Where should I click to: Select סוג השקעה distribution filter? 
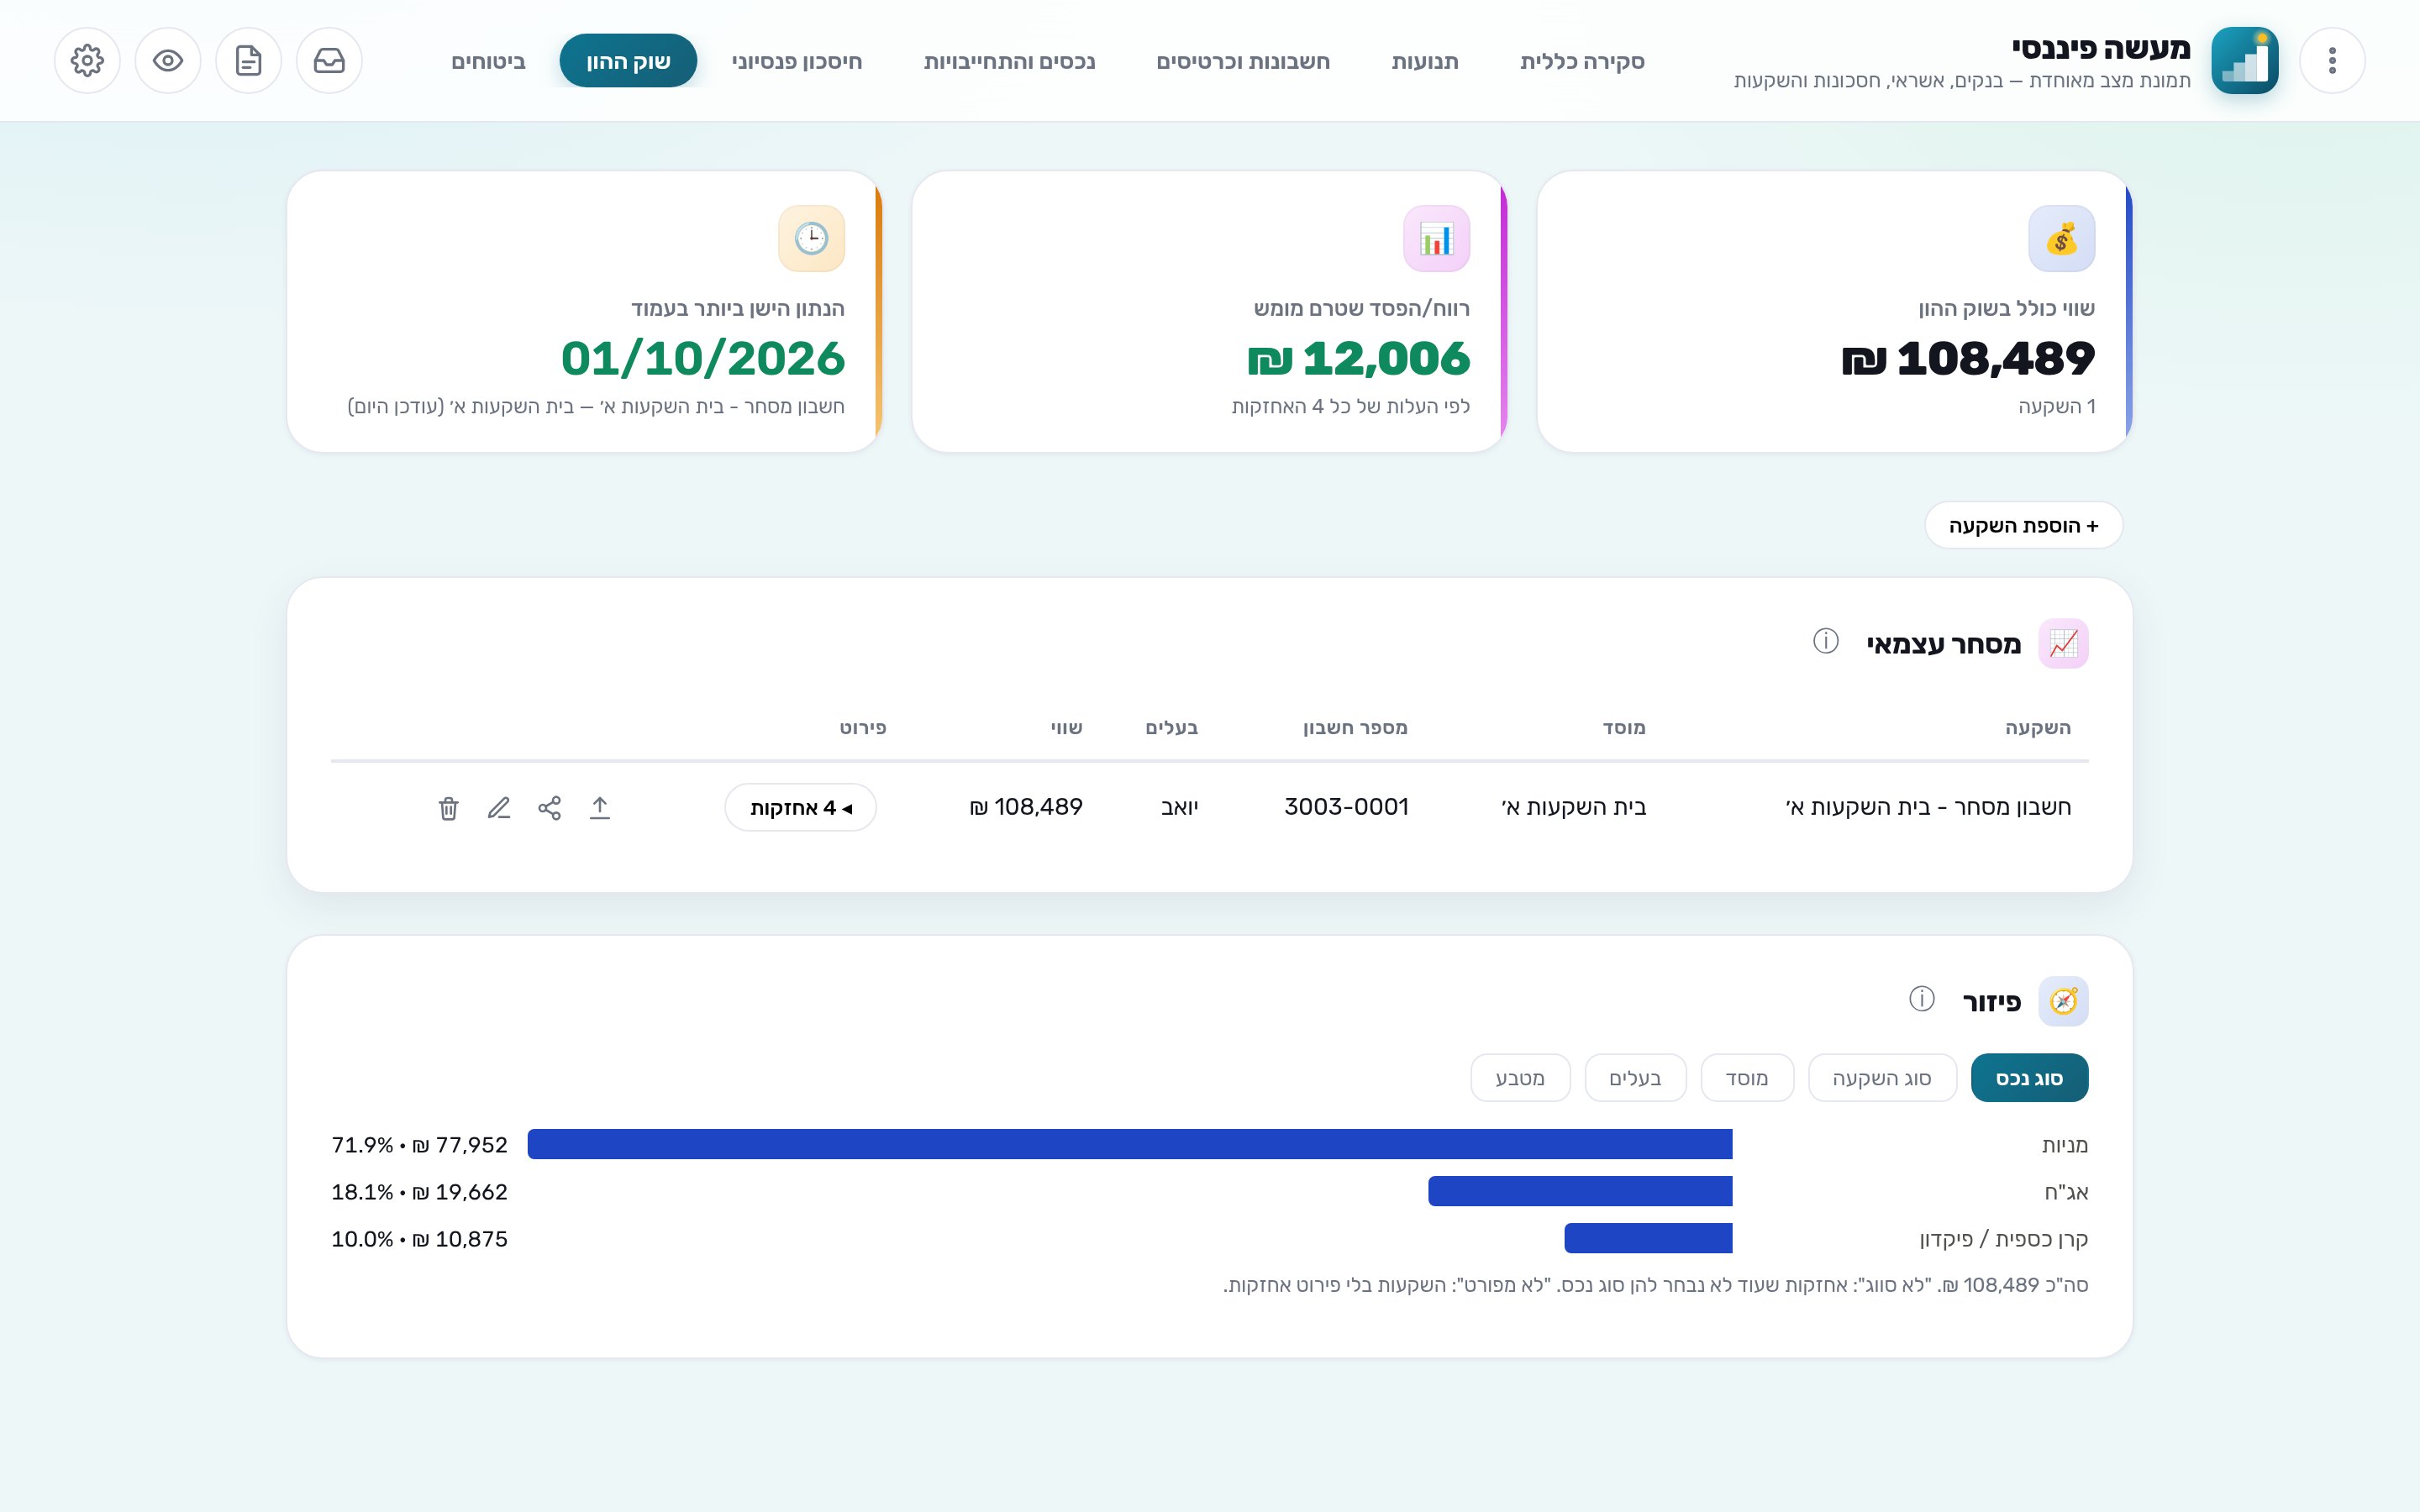pos(1882,1078)
